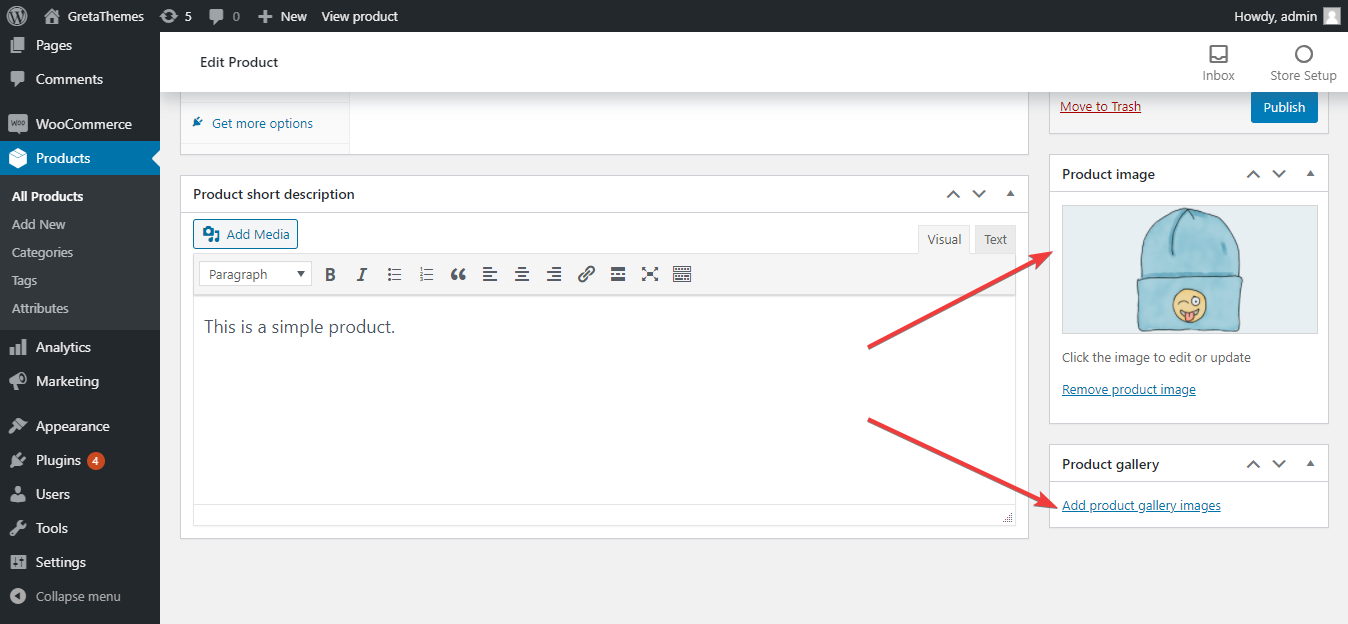
Task: Open the comments bubble in admin bar
Action: point(224,16)
